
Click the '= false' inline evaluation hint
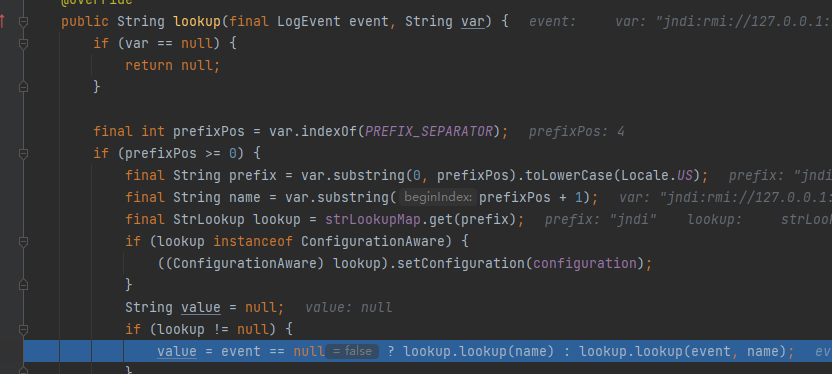point(352,351)
